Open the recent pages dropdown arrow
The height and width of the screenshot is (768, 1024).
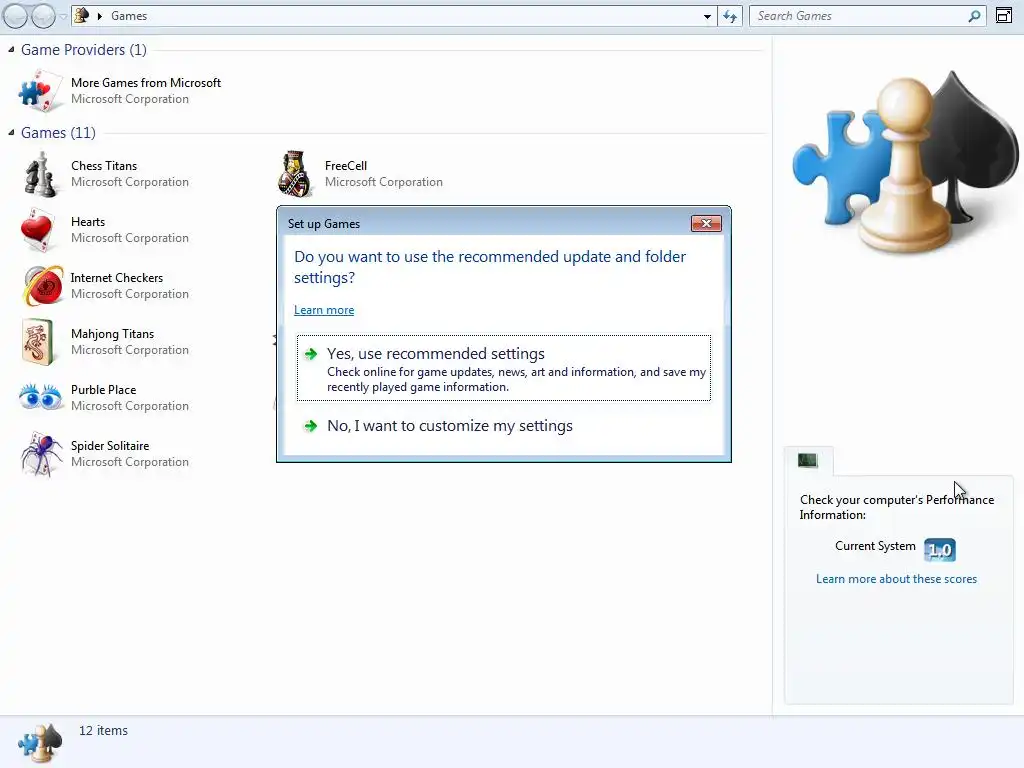point(63,16)
